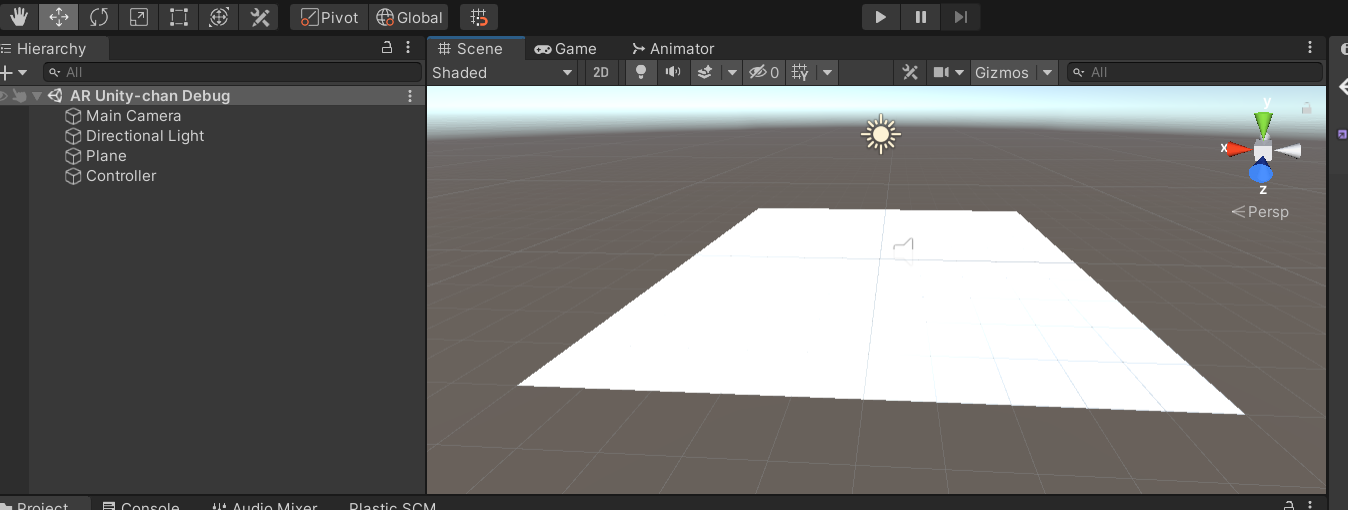Image resolution: width=1348 pixels, height=510 pixels.
Task: Select the Transform tool
Action: click(x=219, y=17)
